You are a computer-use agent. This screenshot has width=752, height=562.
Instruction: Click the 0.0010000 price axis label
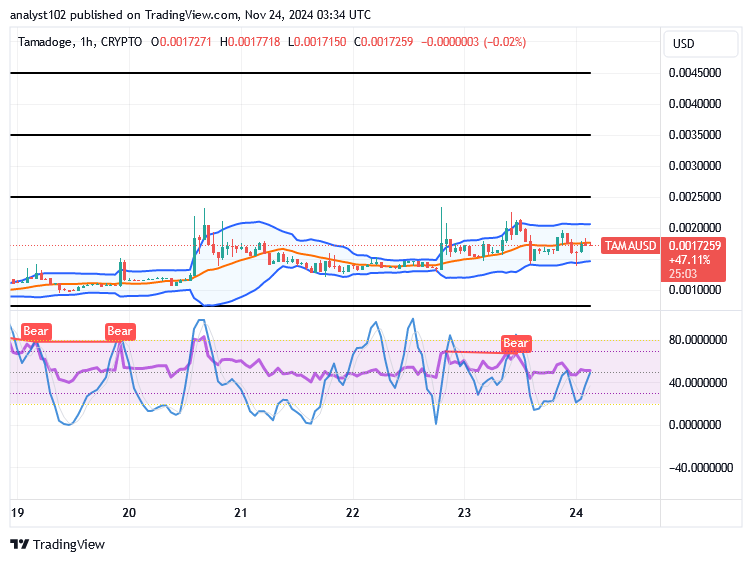tap(695, 290)
